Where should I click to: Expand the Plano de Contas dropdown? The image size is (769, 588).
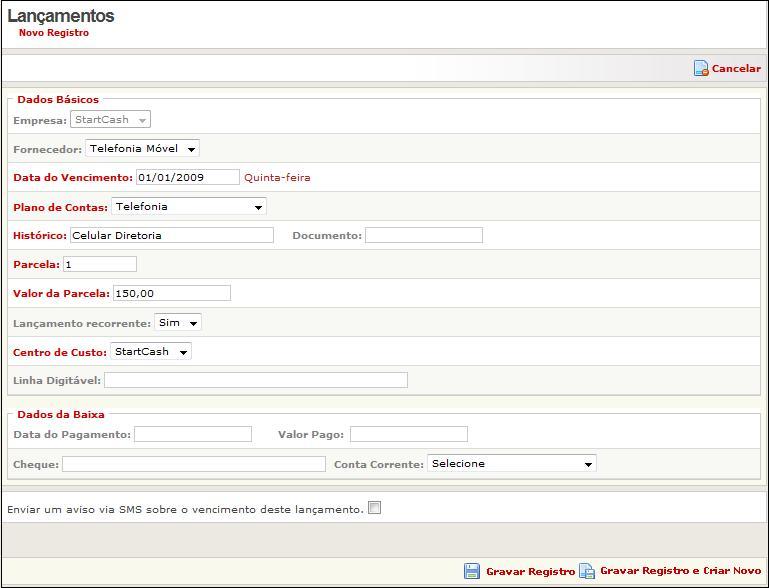click(188, 207)
